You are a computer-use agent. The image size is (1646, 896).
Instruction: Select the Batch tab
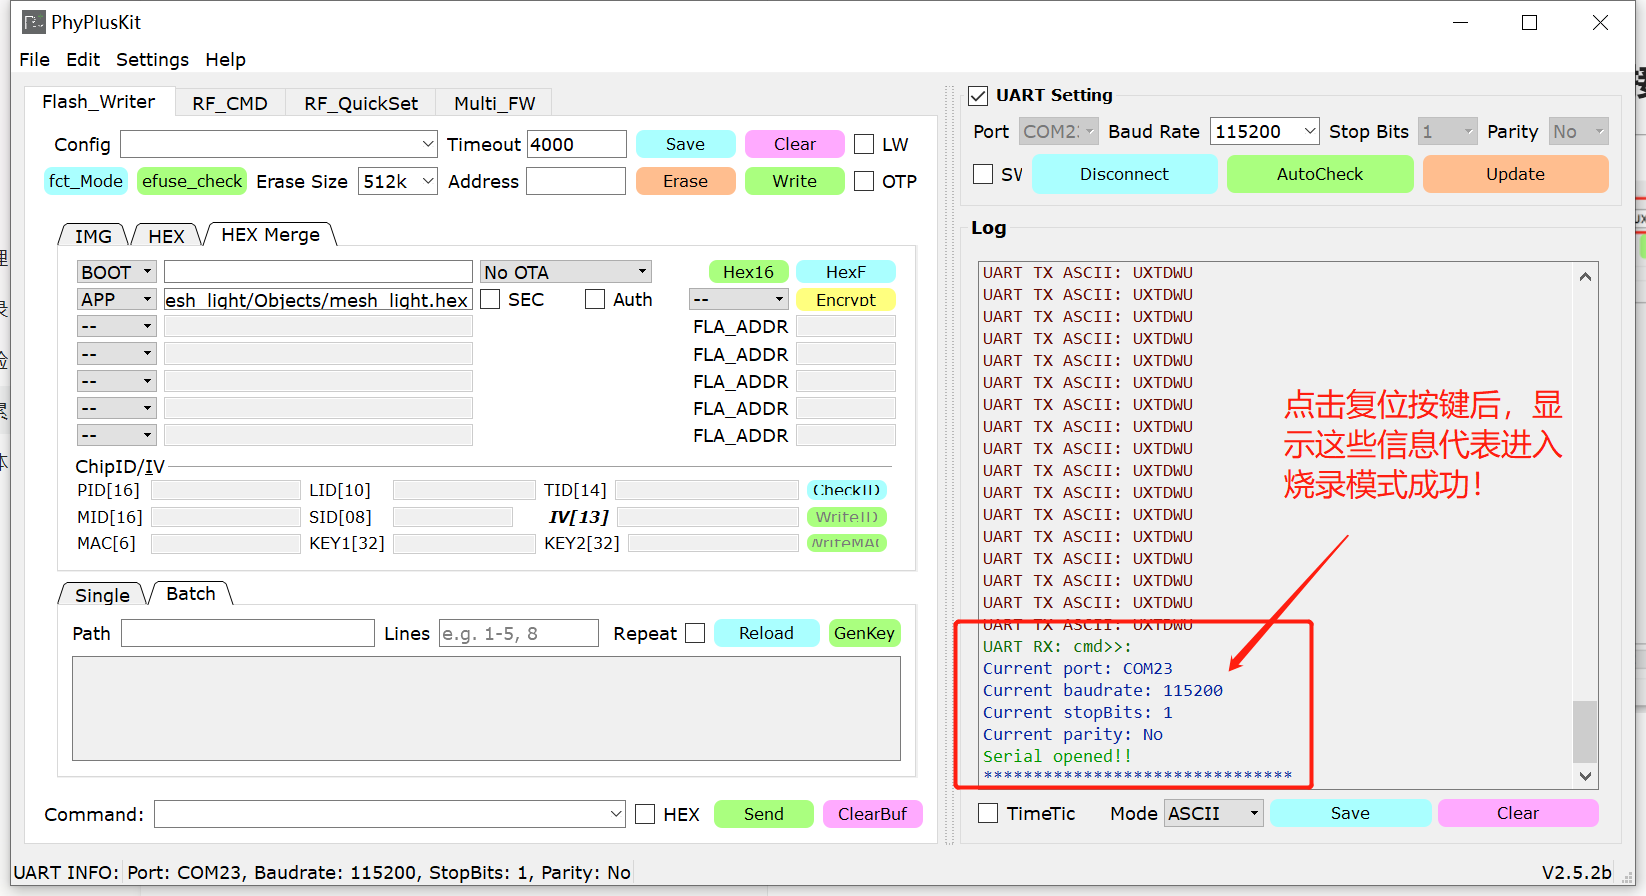(190, 594)
